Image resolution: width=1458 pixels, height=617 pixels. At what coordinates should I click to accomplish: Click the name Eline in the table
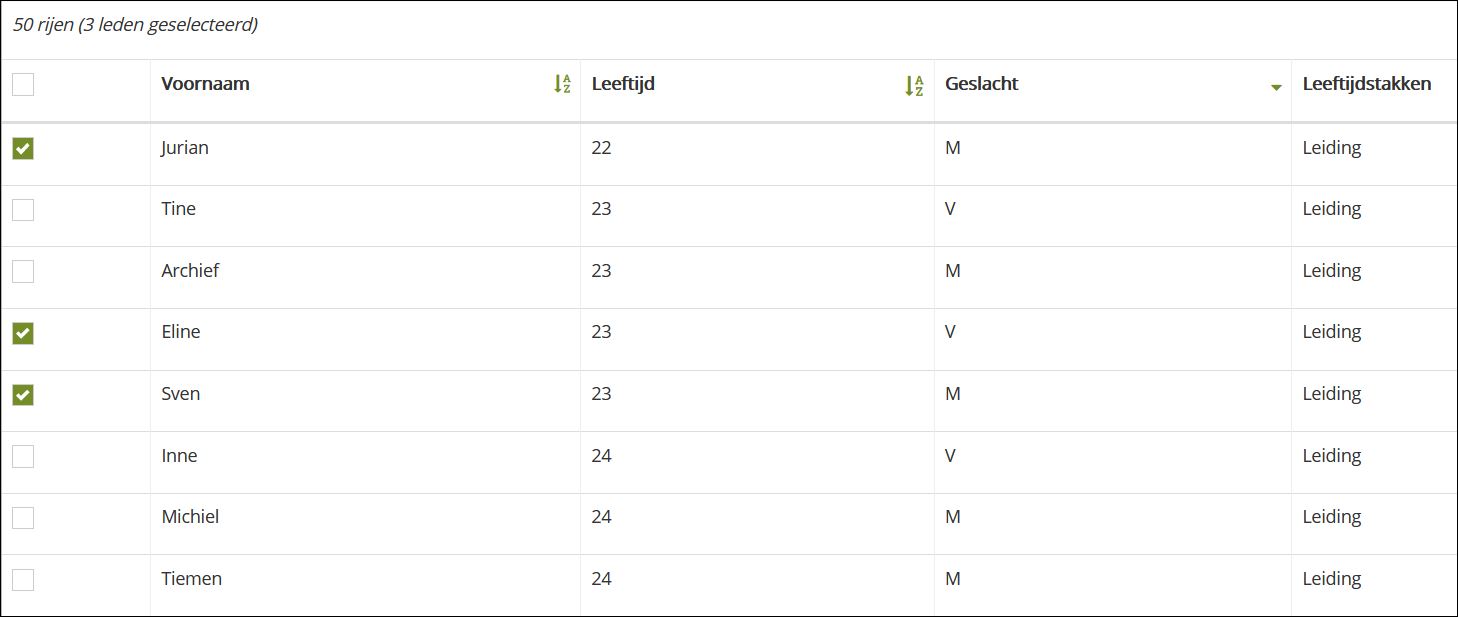coord(181,332)
